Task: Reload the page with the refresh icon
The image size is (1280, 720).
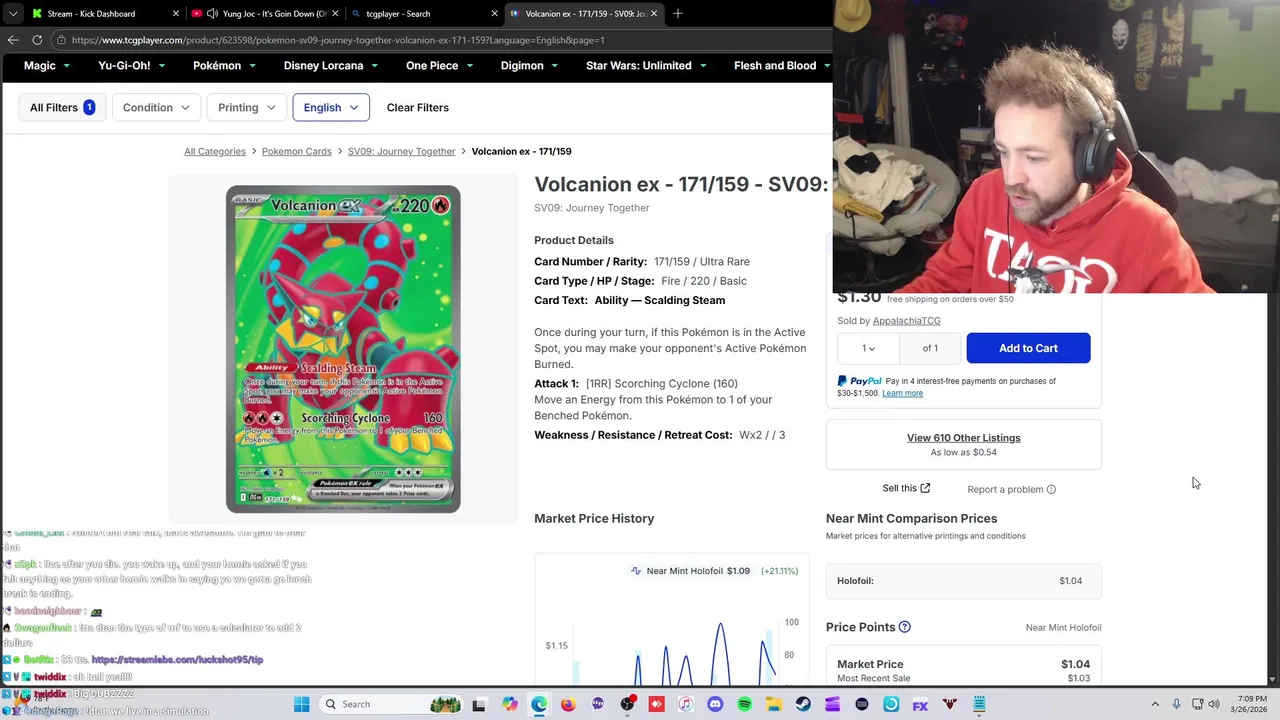Action: pyautogui.click(x=37, y=40)
